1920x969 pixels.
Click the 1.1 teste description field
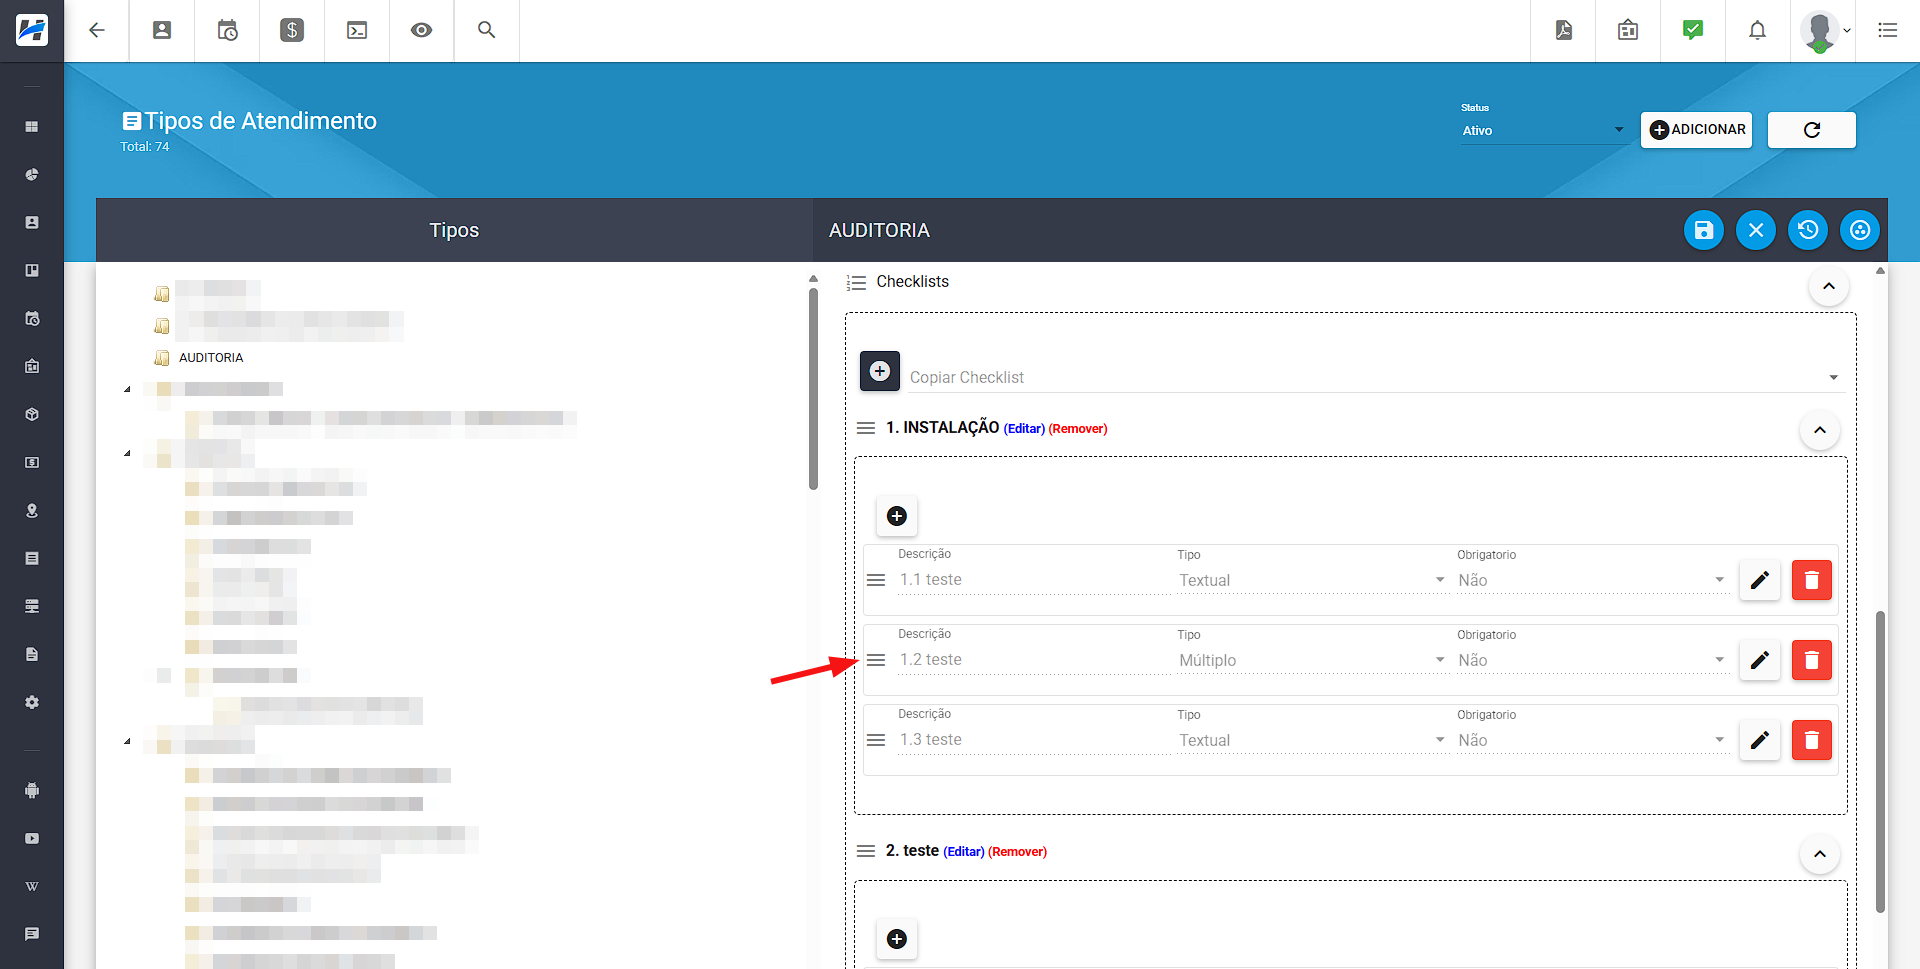point(1033,580)
